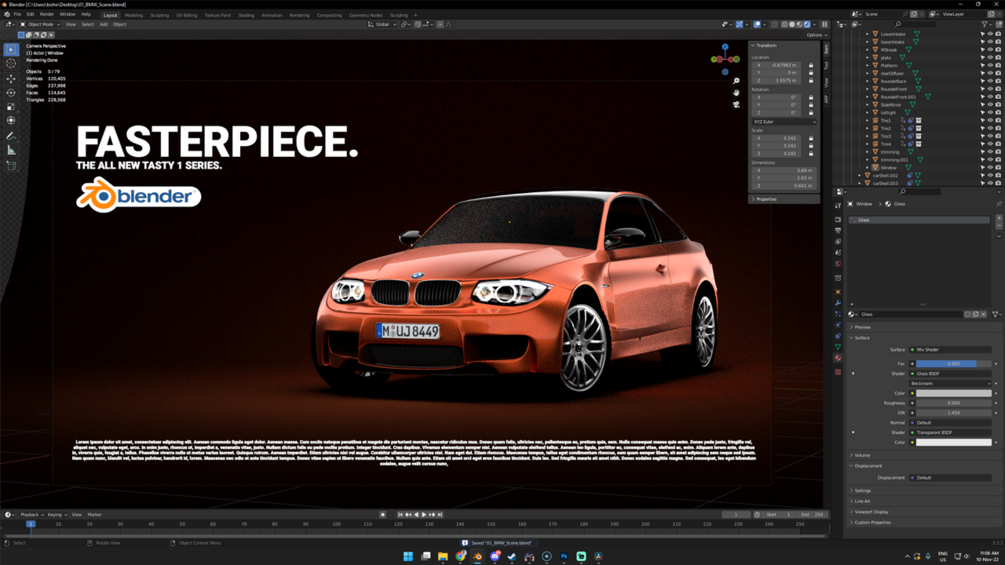The image size is (1005, 565).
Task: Open the Object Data properties tab
Action: 838,347
